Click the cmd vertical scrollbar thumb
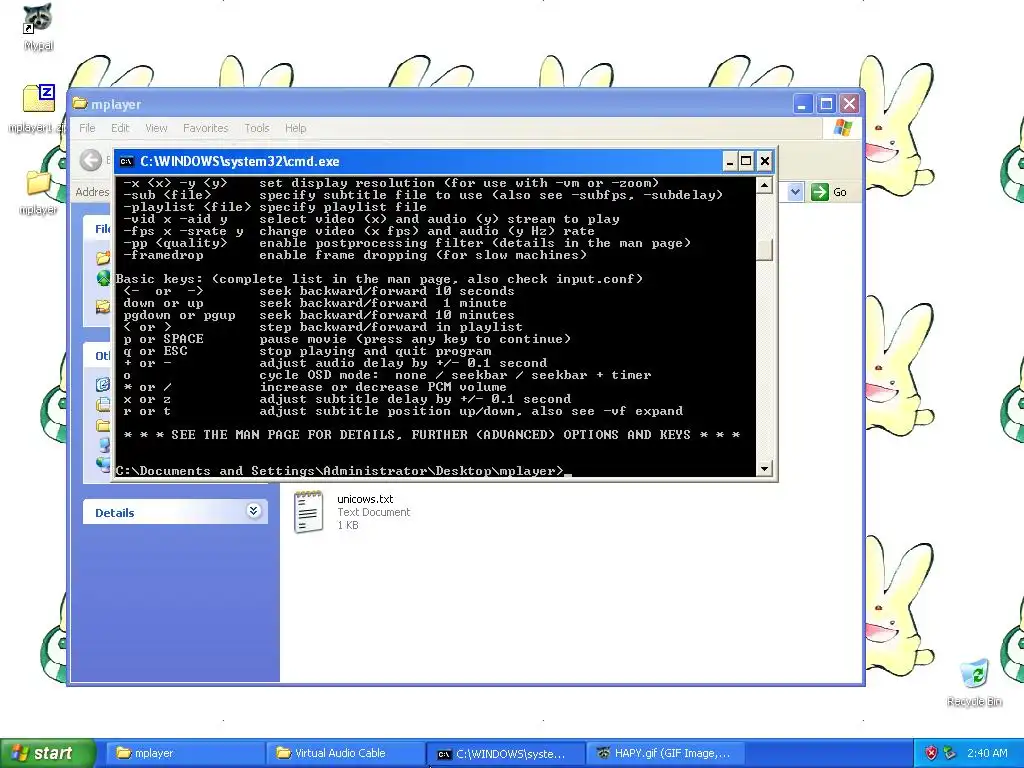The width and height of the screenshot is (1024, 768). point(764,249)
